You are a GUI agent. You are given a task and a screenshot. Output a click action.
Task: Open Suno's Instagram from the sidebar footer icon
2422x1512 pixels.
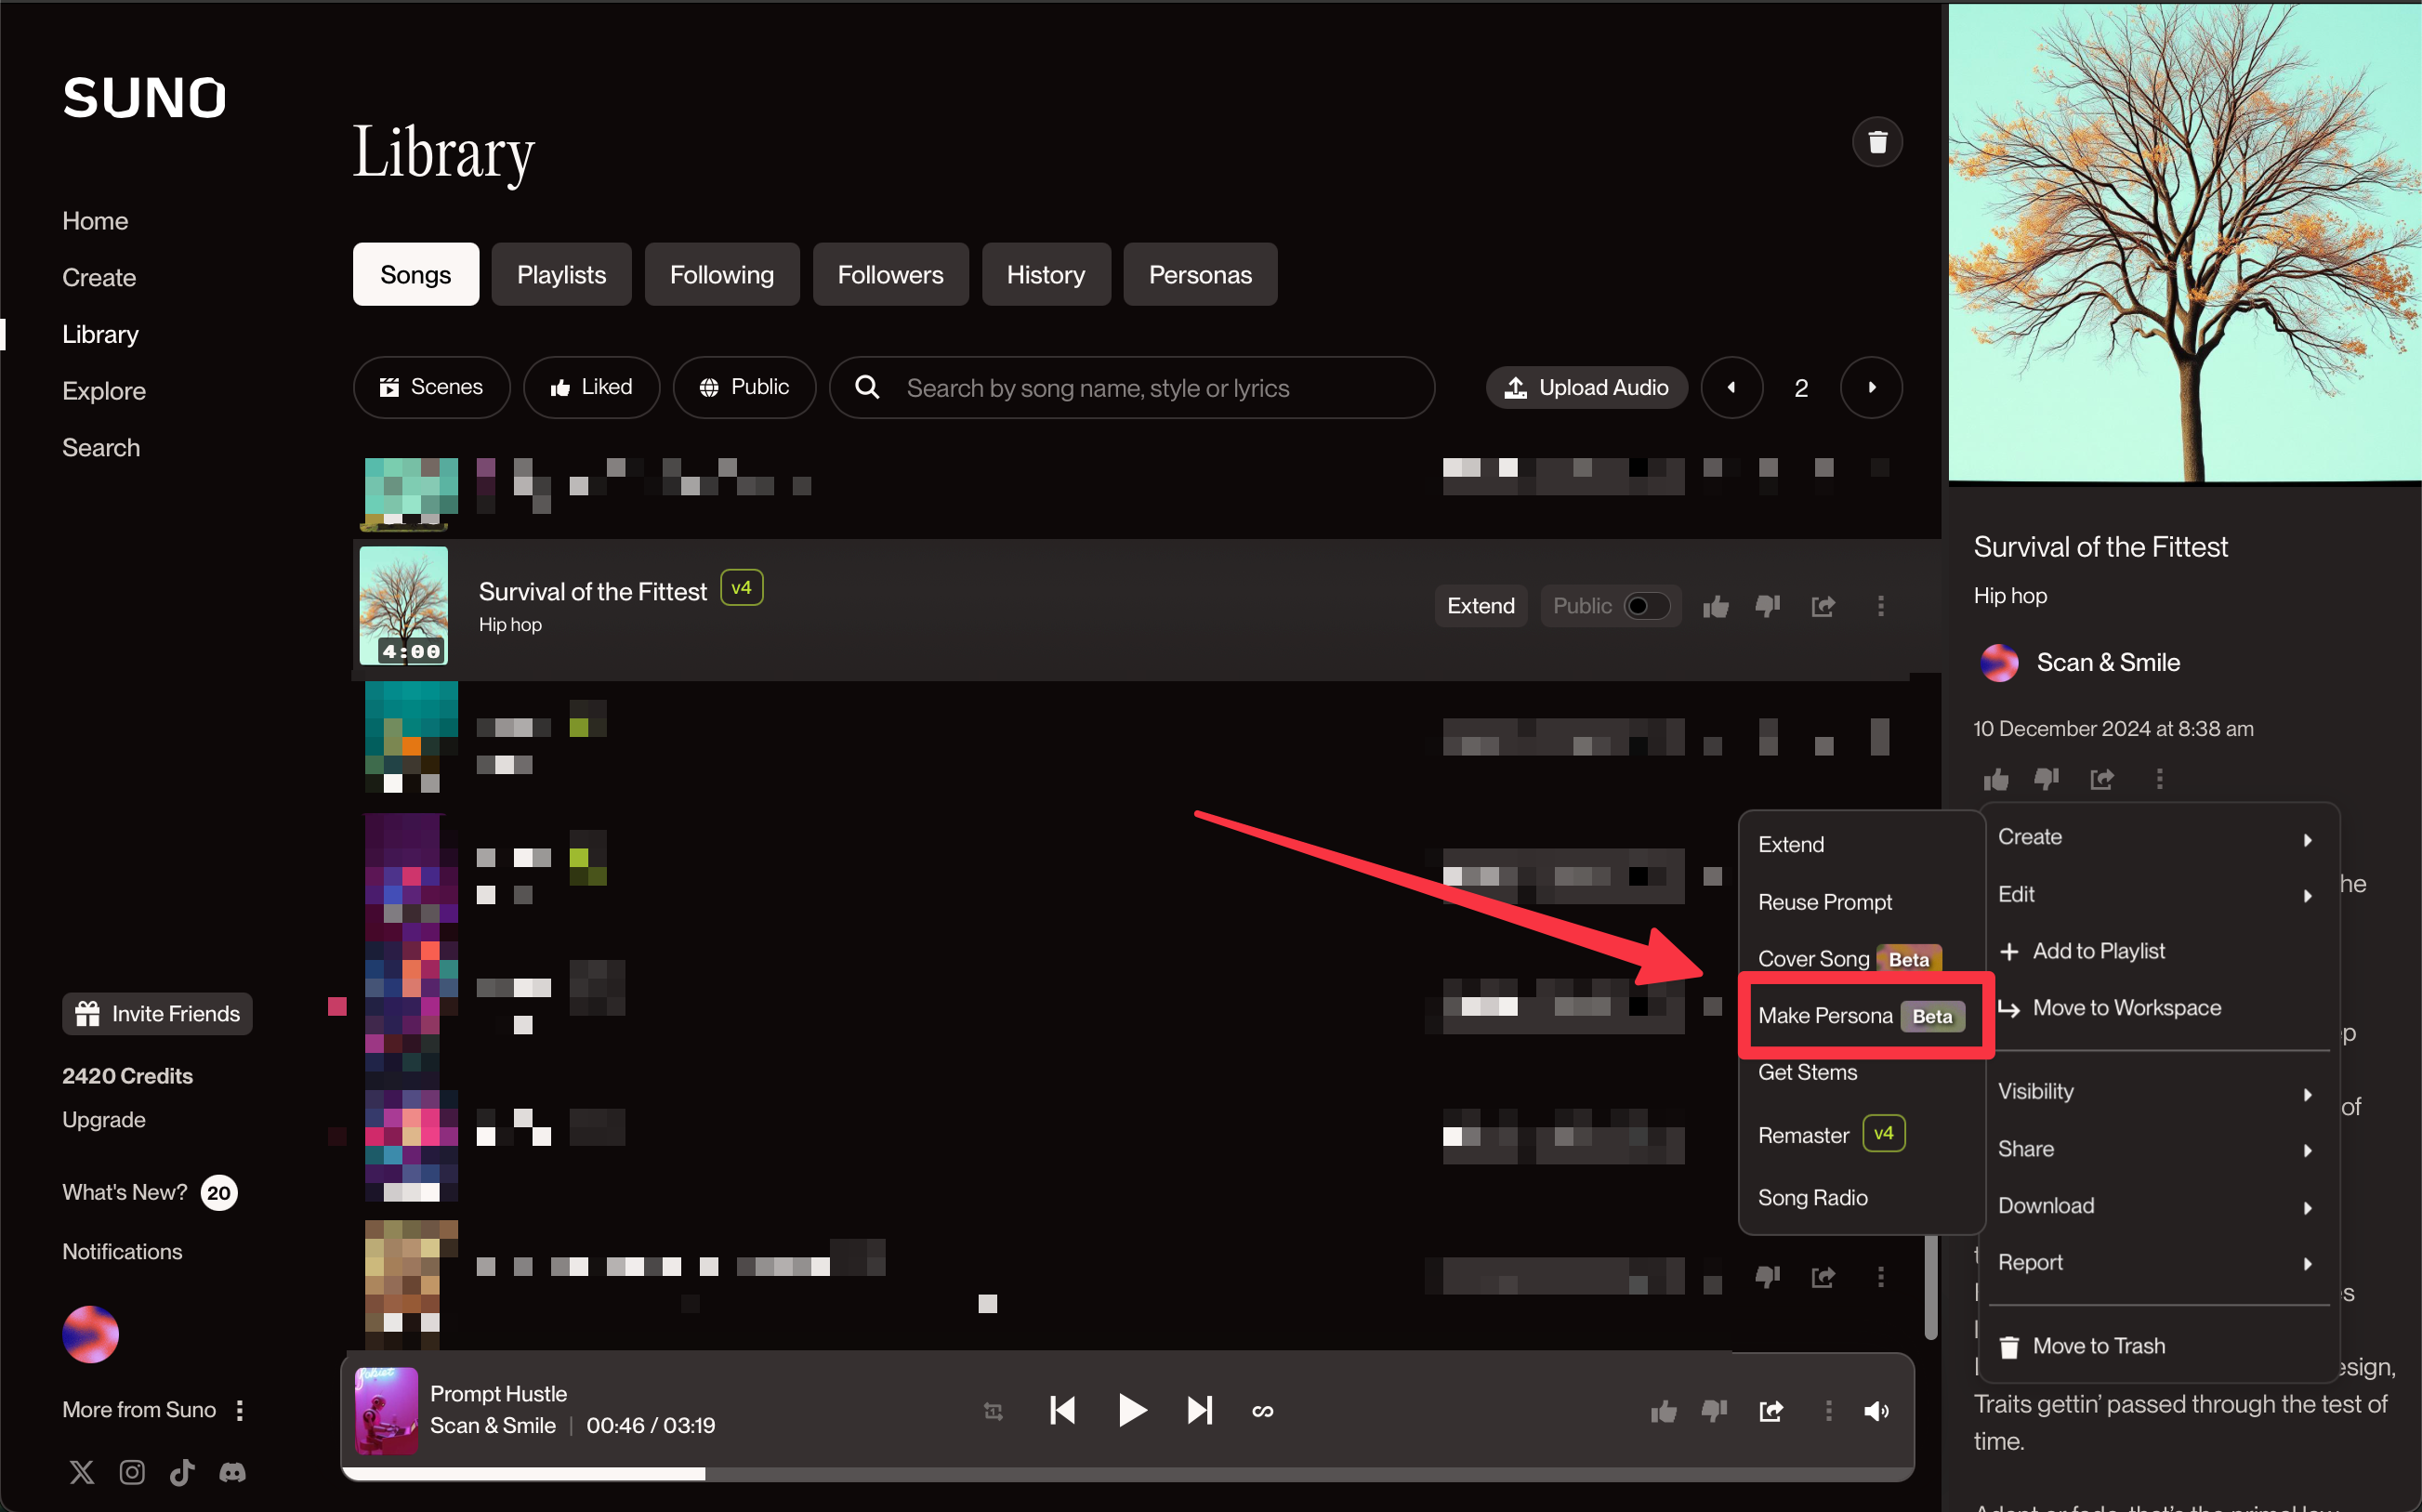(x=132, y=1472)
